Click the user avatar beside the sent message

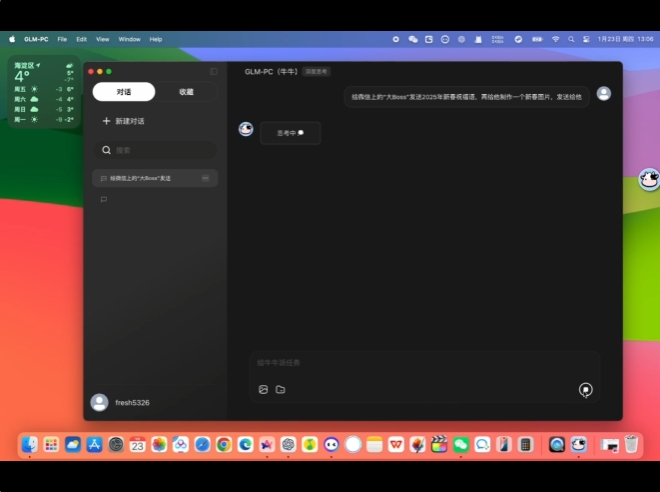pos(604,93)
